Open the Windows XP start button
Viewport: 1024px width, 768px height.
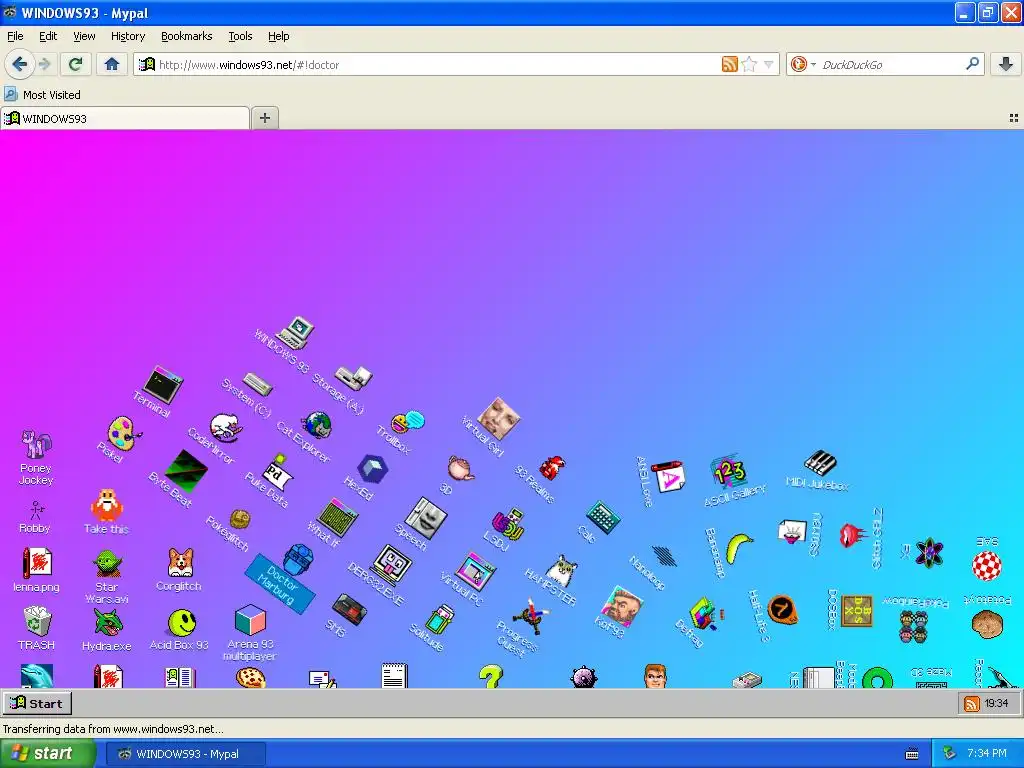47,754
